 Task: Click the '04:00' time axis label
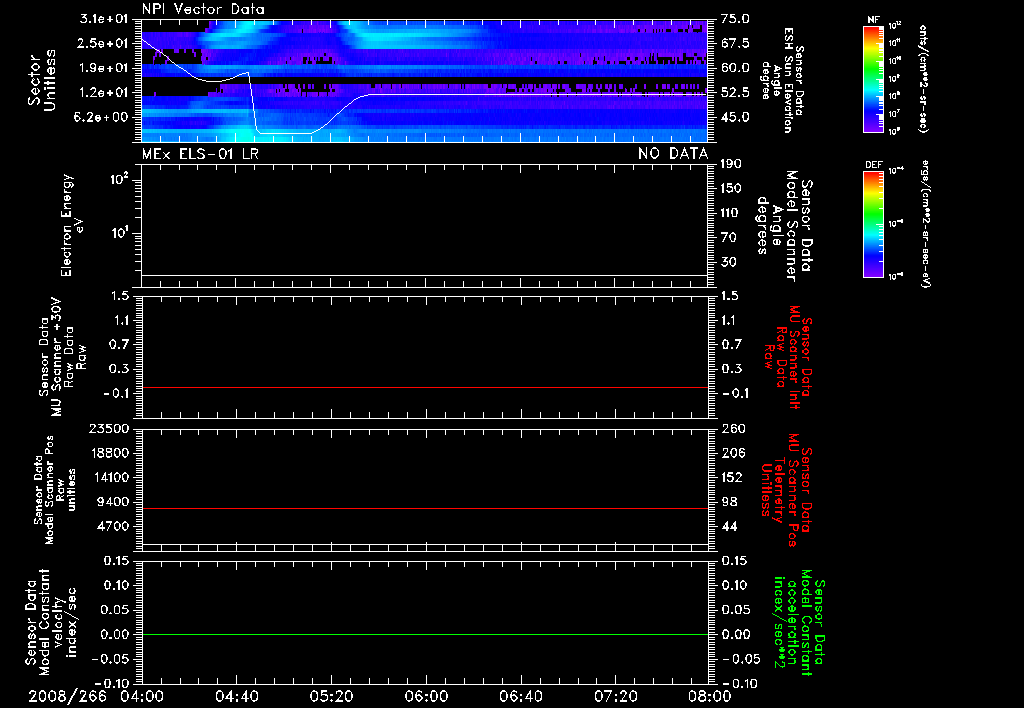142,696
